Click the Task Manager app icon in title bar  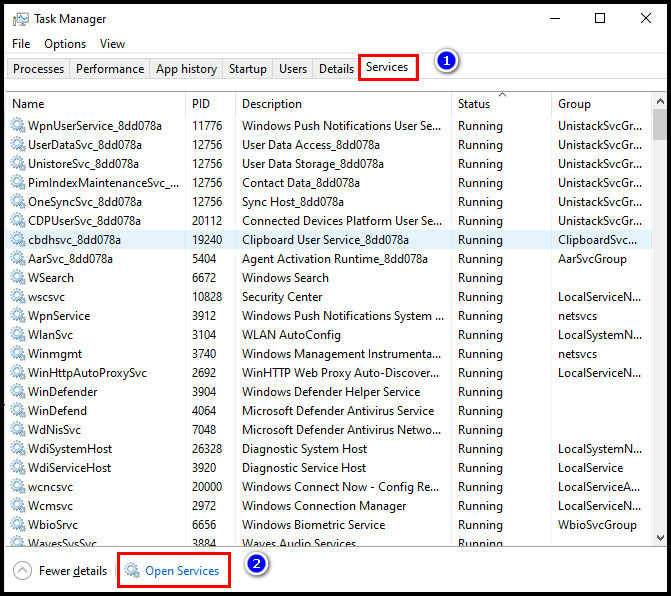point(20,19)
